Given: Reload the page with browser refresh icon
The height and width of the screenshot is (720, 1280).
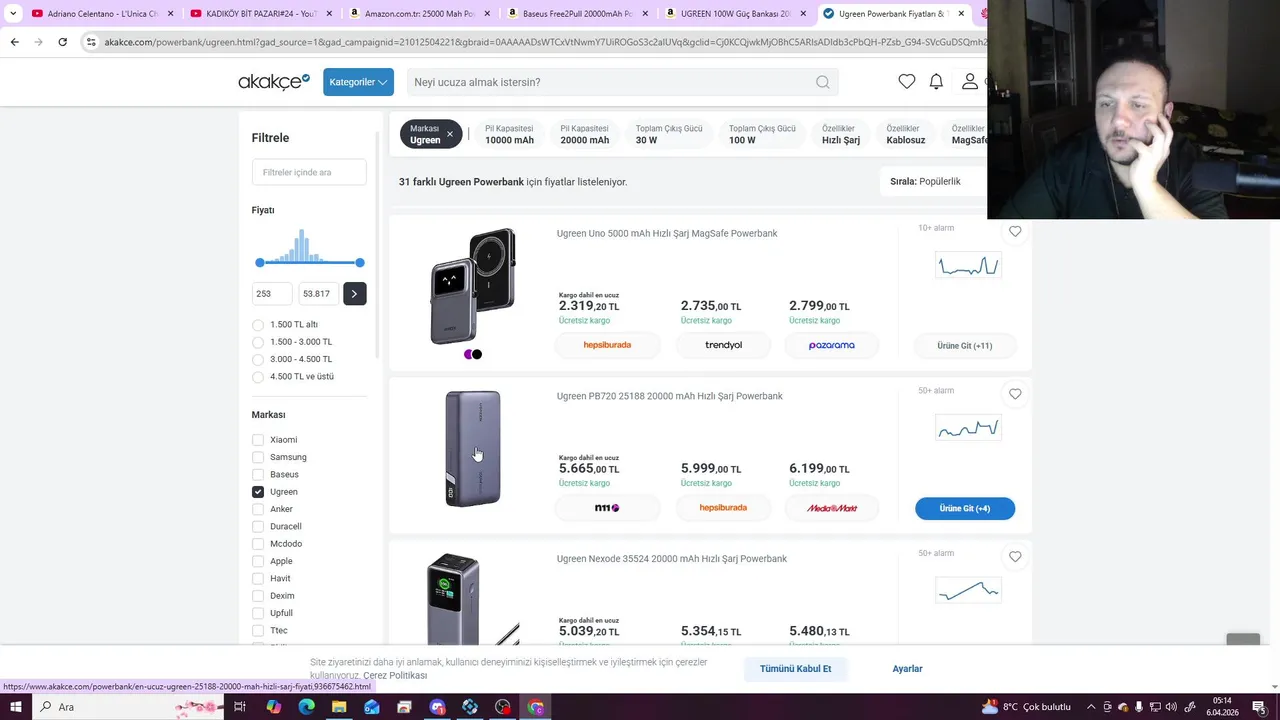Looking at the screenshot, I should click(x=62, y=42).
